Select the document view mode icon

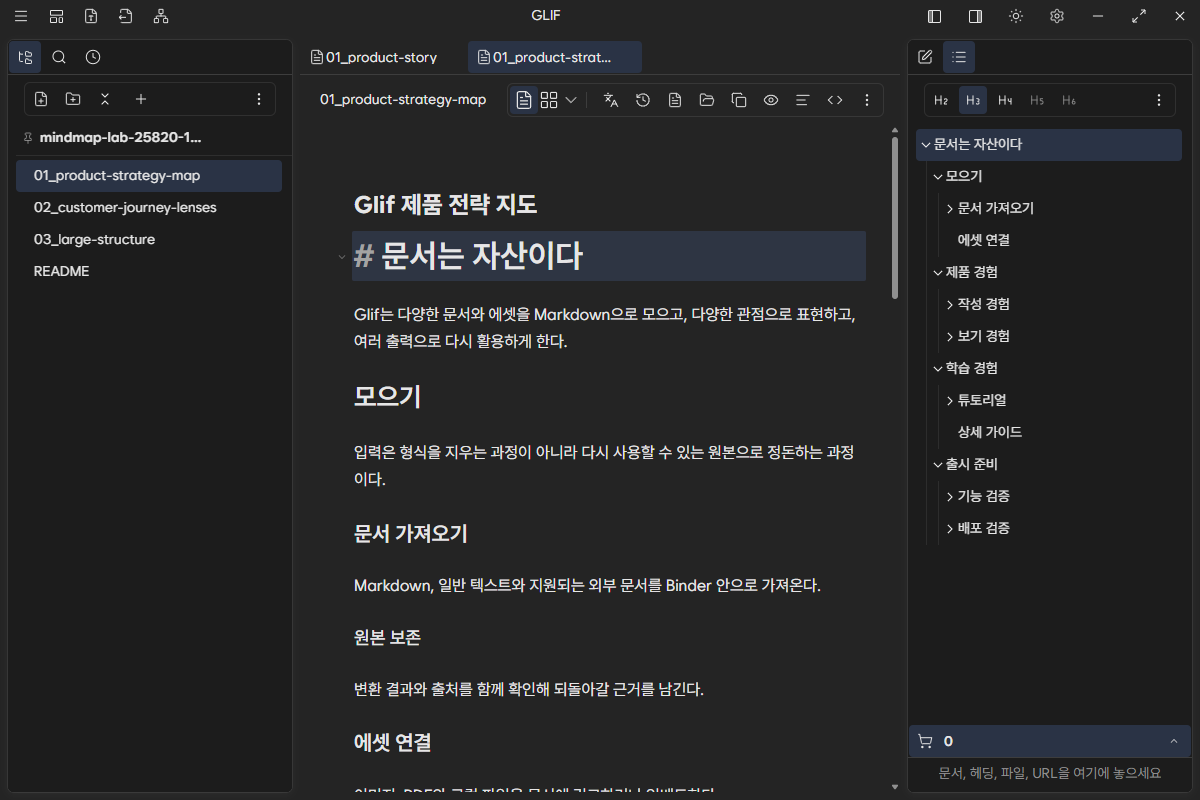tap(524, 100)
